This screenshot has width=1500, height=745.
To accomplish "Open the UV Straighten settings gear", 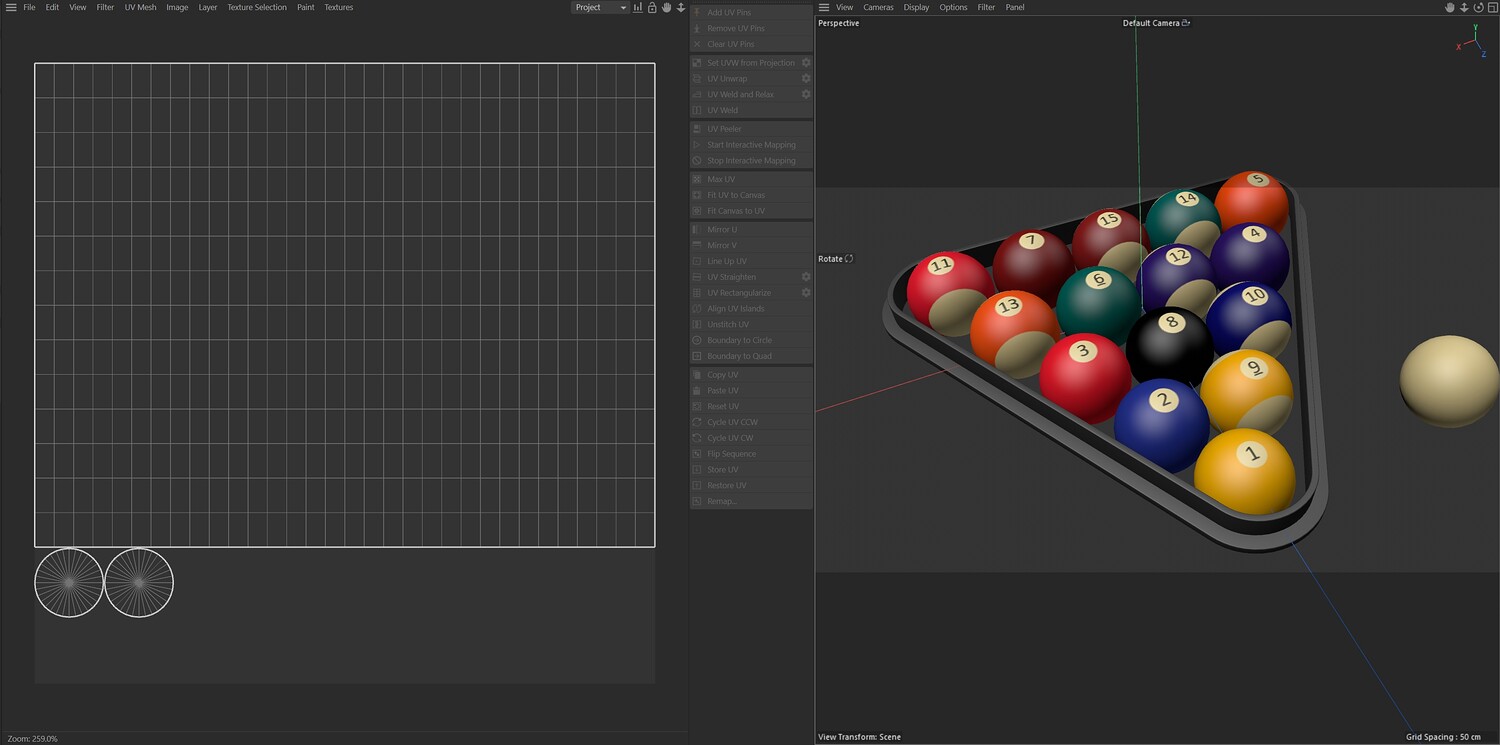I will tap(806, 277).
